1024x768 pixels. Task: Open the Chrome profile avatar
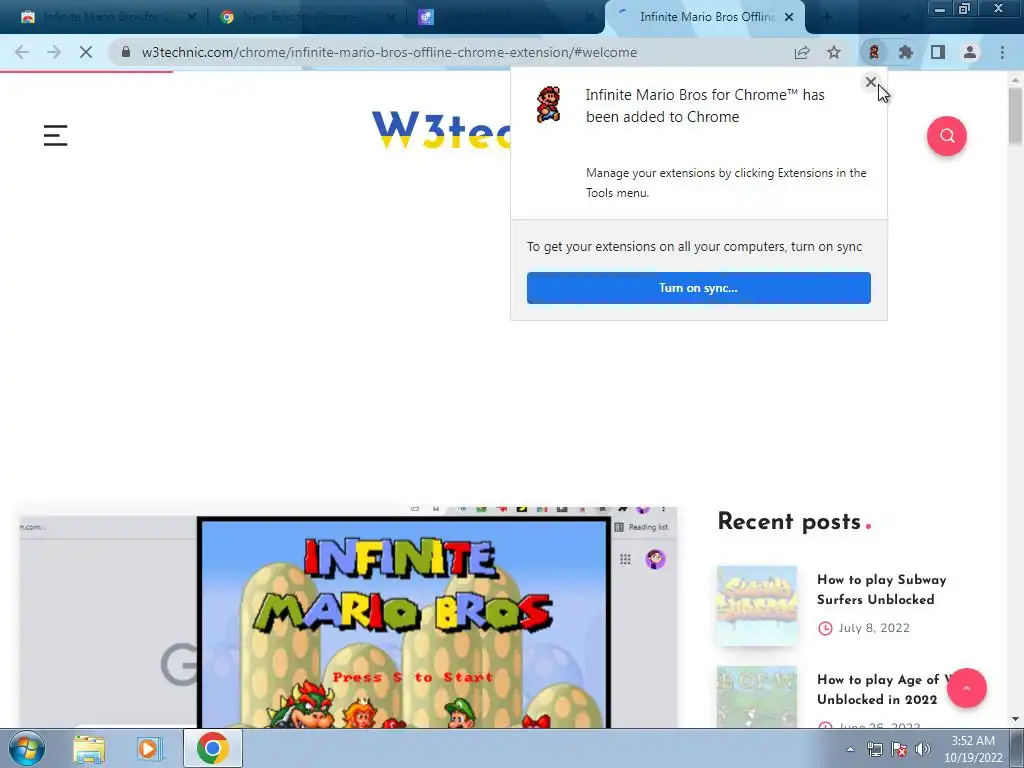[970, 52]
